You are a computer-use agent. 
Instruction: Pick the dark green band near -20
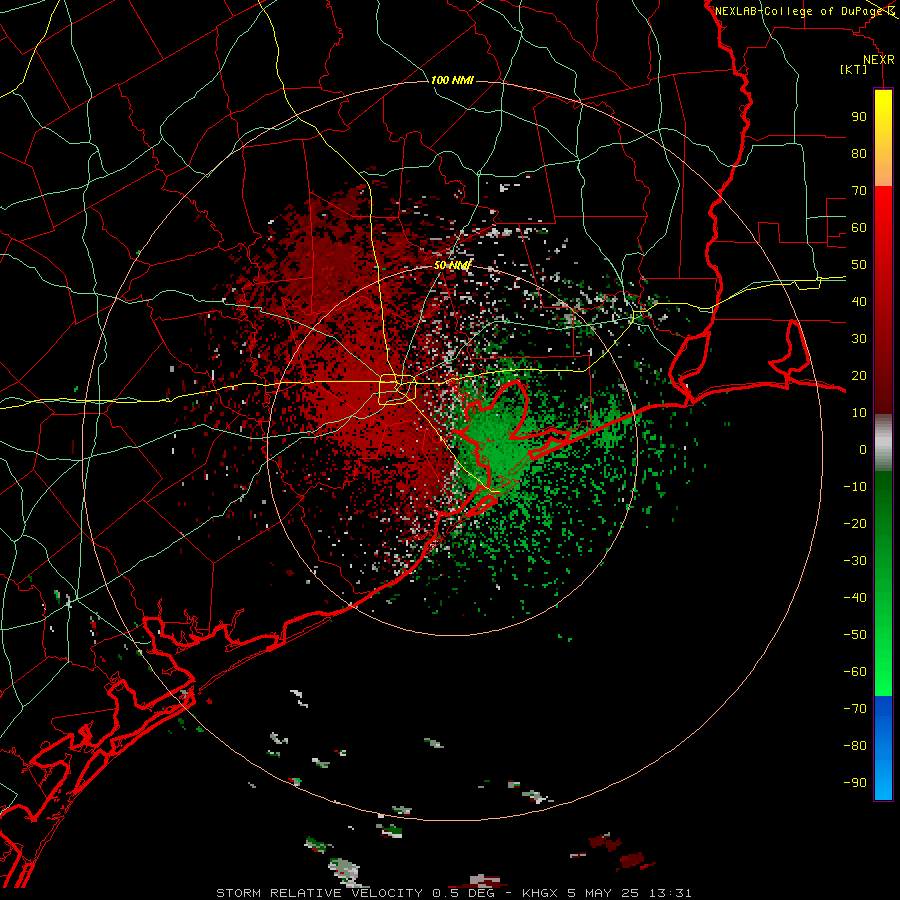pyautogui.click(x=883, y=517)
